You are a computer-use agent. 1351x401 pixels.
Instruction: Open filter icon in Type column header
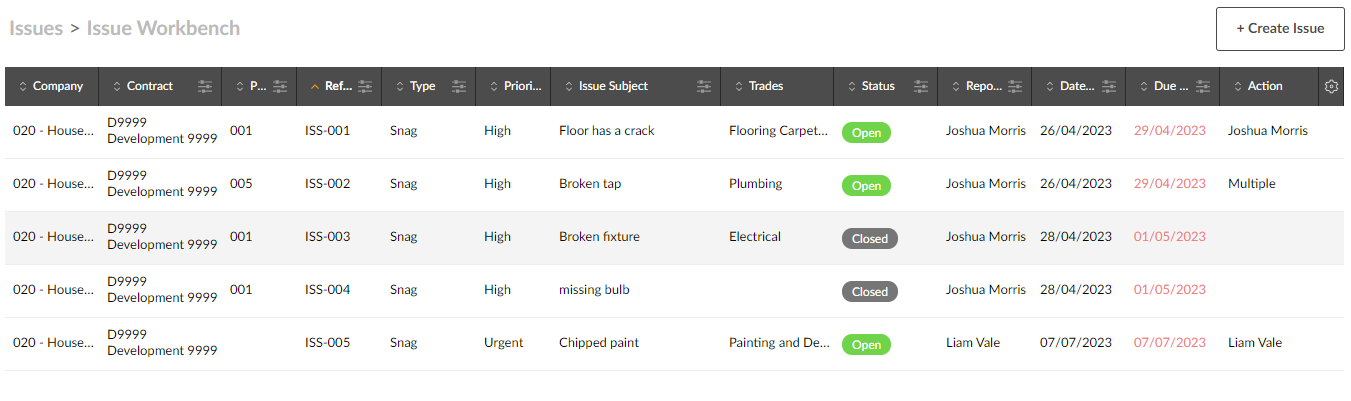[459, 86]
